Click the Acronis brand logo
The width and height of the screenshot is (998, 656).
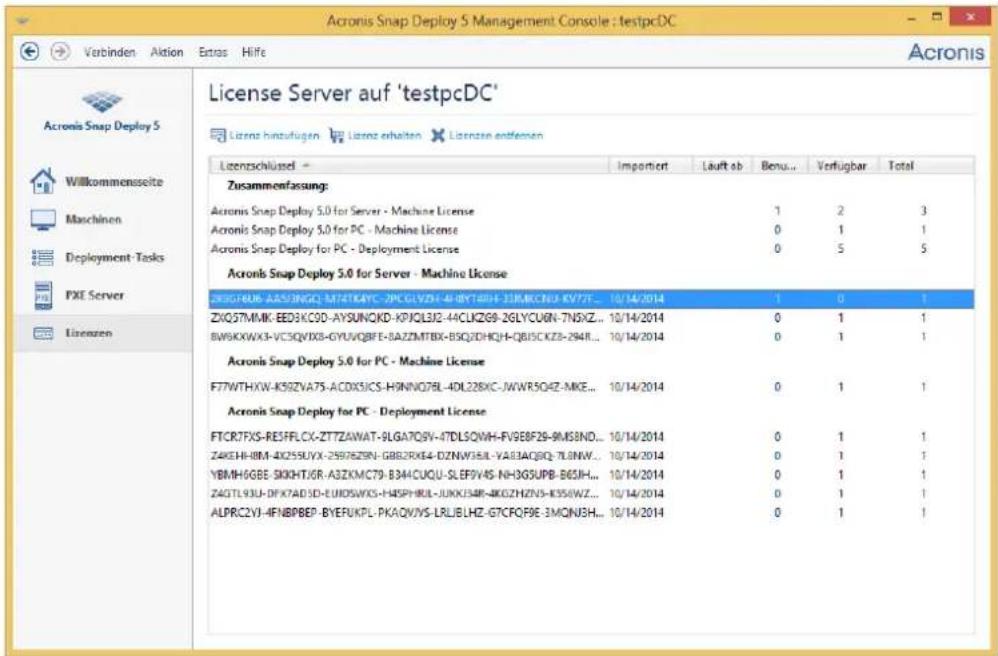pyautogui.click(x=945, y=52)
